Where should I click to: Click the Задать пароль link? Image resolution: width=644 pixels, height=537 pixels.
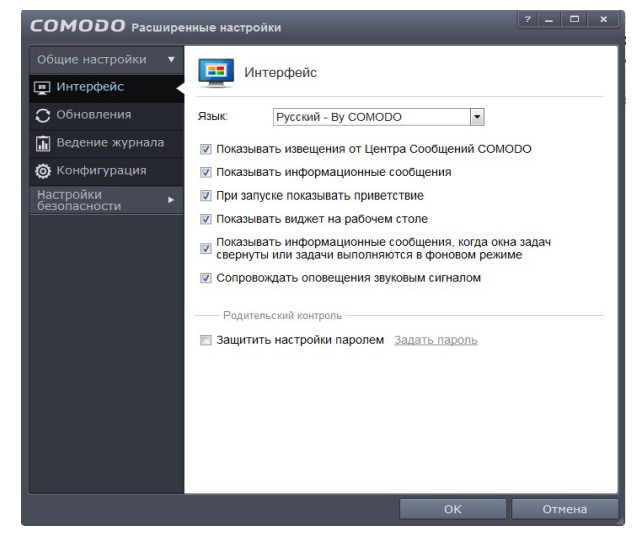(436, 340)
